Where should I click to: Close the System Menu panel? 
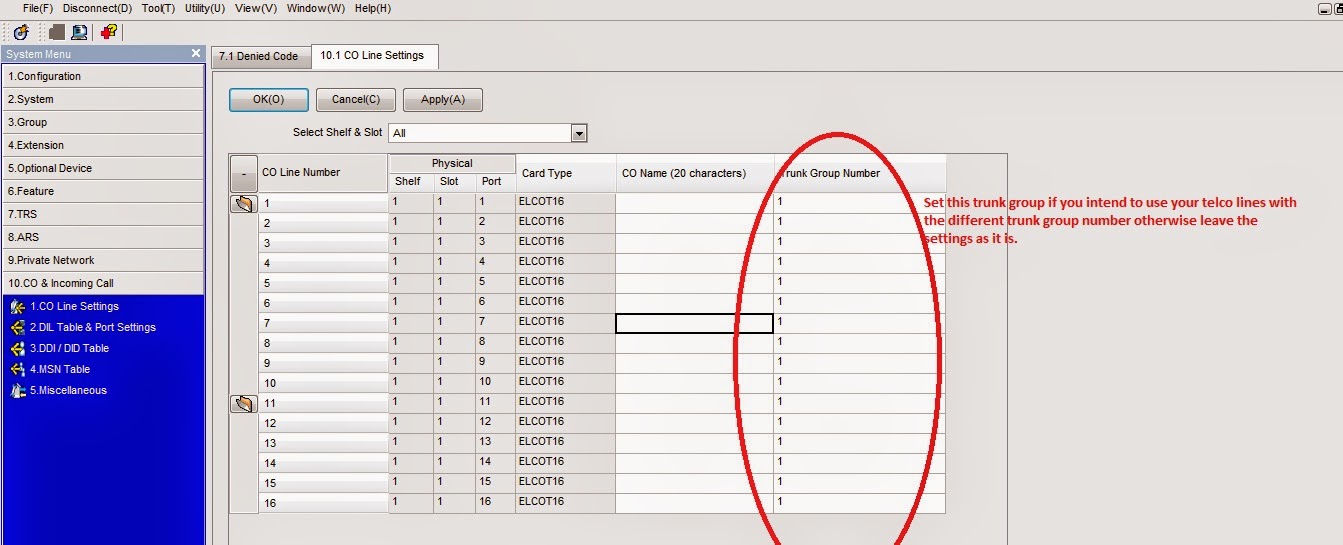196,54
